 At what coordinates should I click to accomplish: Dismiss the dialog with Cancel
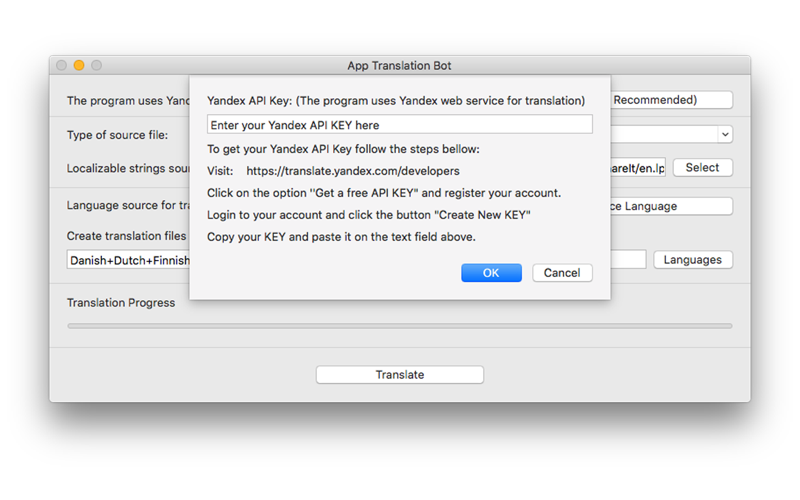[562, 273]
